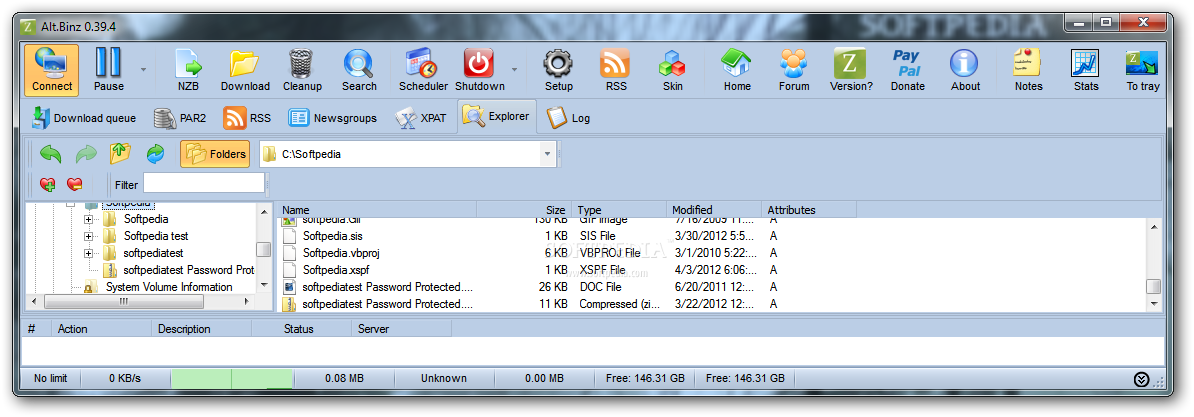The height and width of the screenshot is (417, 1194).
Task: Expand the Shutdown dropdown arrow
Action: click(x=514, y=69)
